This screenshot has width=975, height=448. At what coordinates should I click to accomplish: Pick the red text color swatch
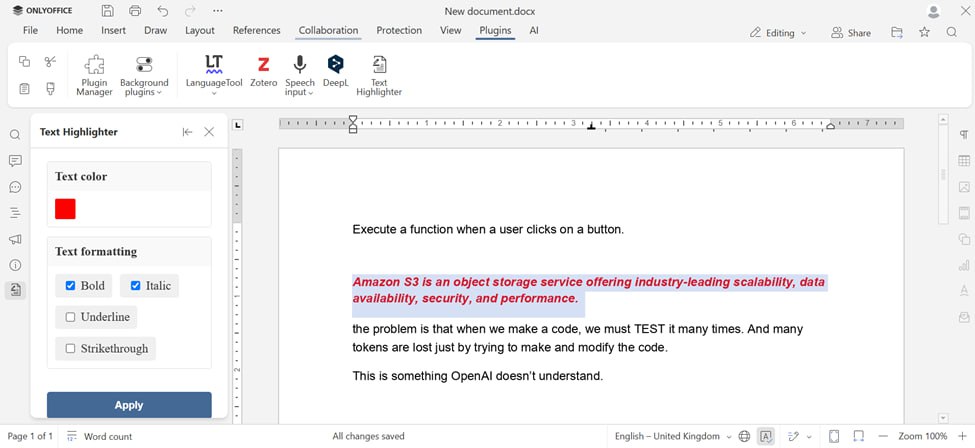click(x=65, y=209)
